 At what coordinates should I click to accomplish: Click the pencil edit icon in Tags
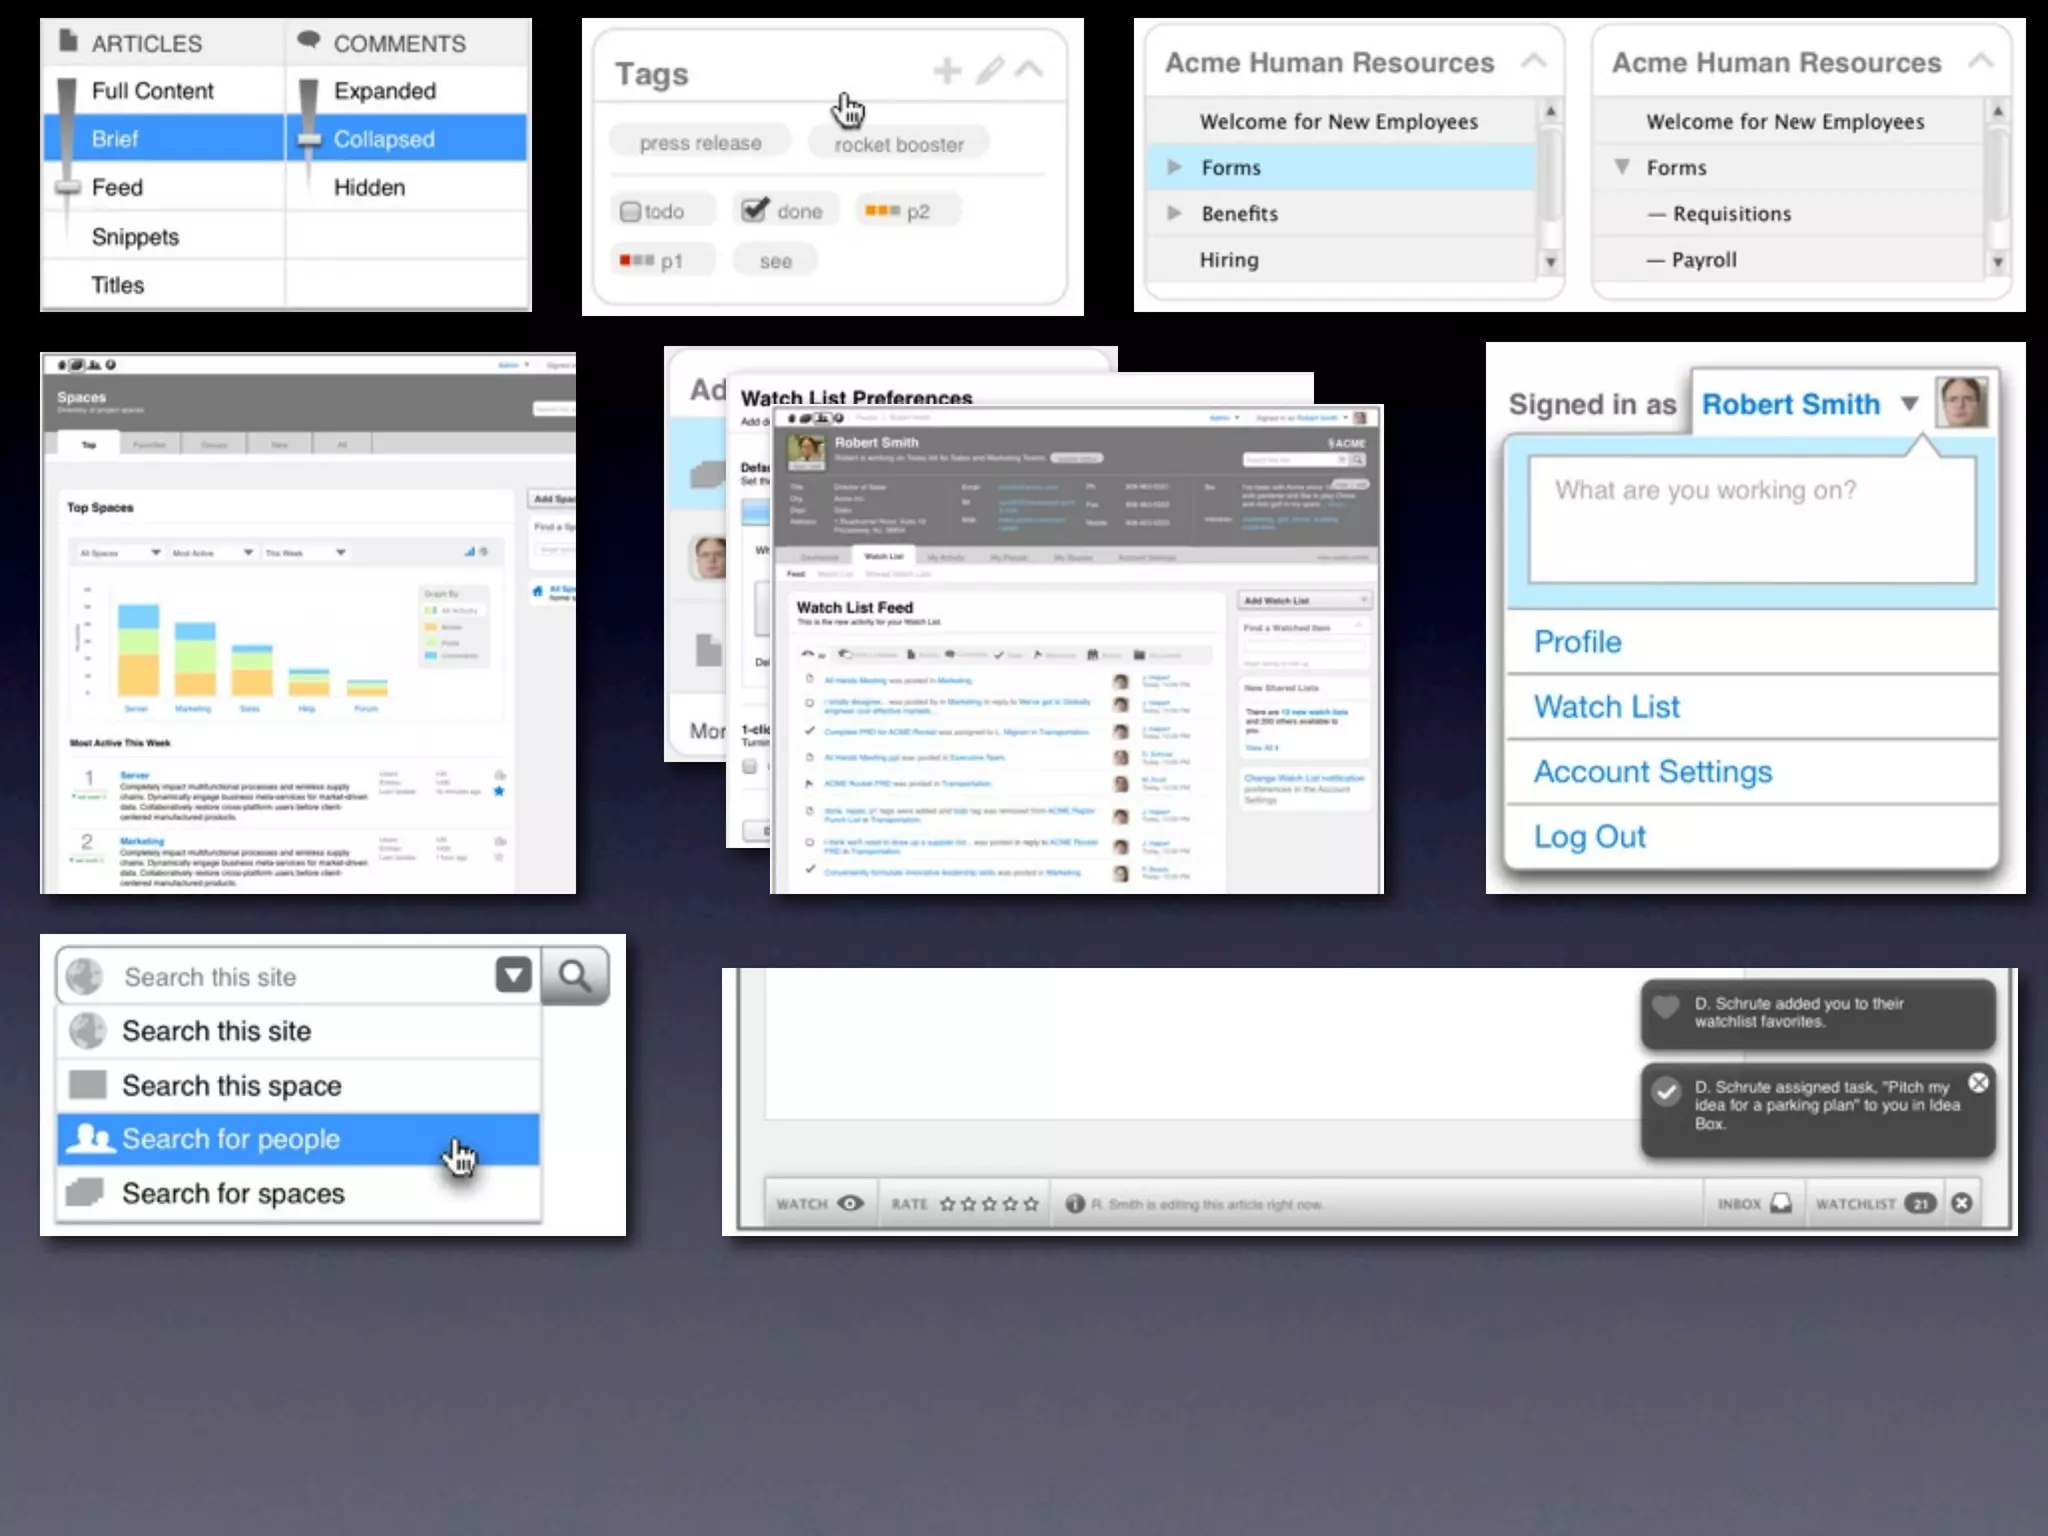point(989,71)
